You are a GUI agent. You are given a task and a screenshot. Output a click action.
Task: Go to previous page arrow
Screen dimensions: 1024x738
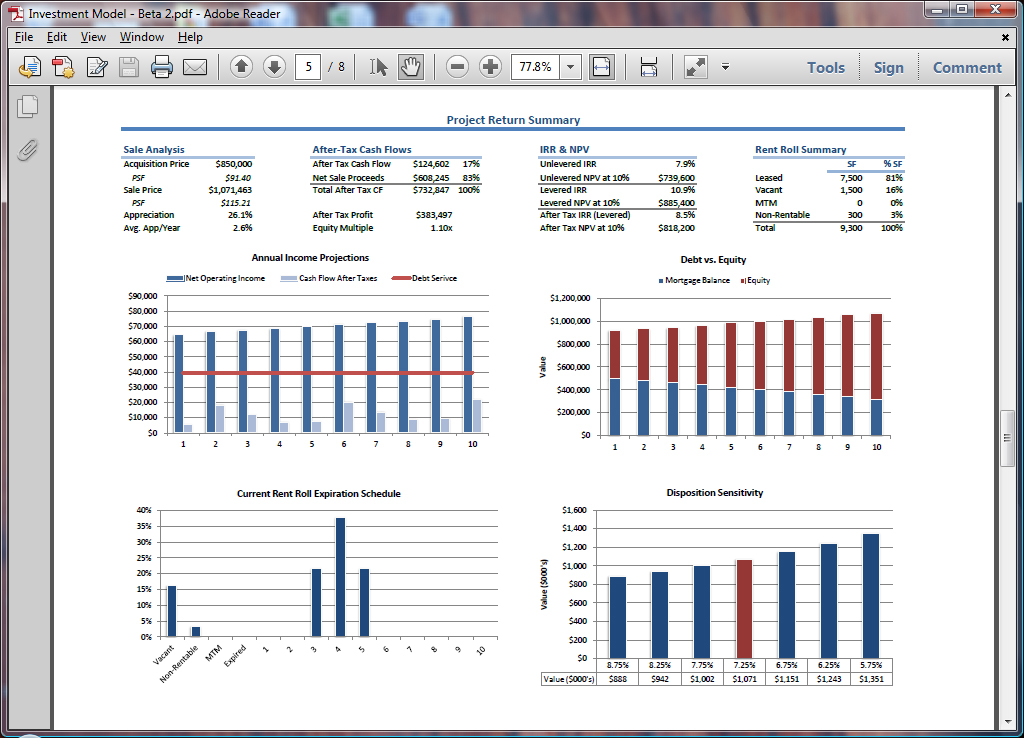click(242, 66)
